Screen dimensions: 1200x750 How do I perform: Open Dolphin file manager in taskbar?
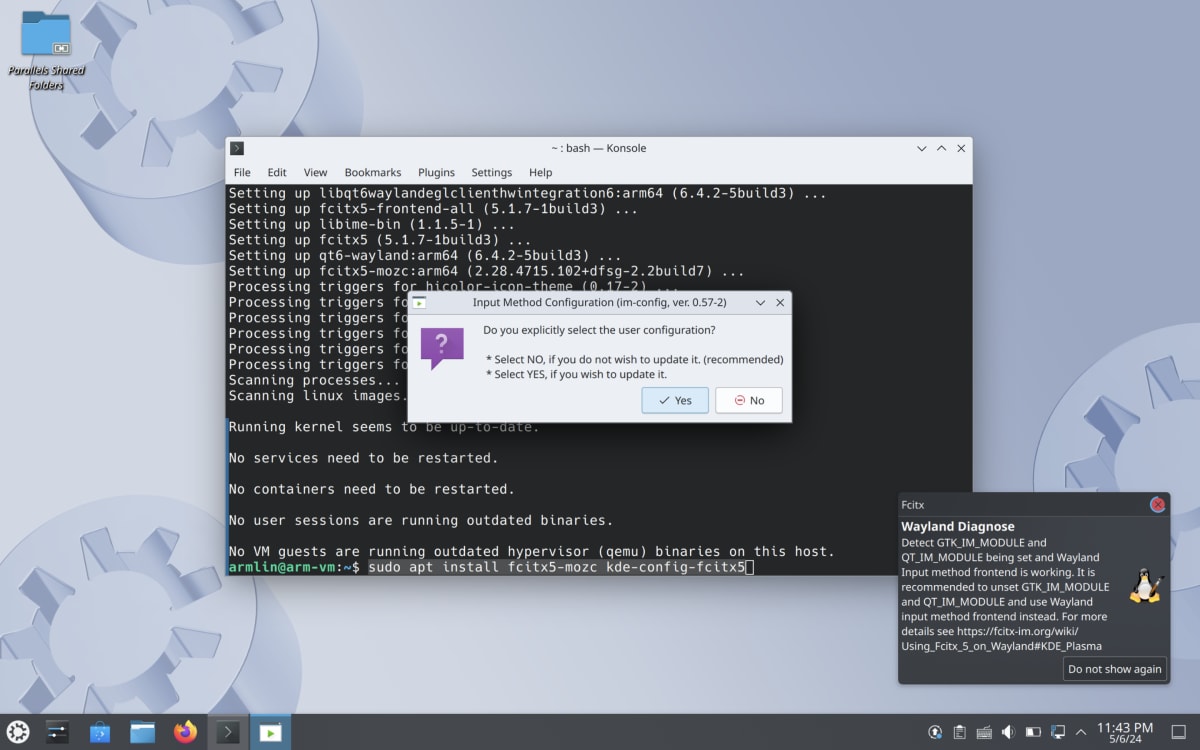143,732
